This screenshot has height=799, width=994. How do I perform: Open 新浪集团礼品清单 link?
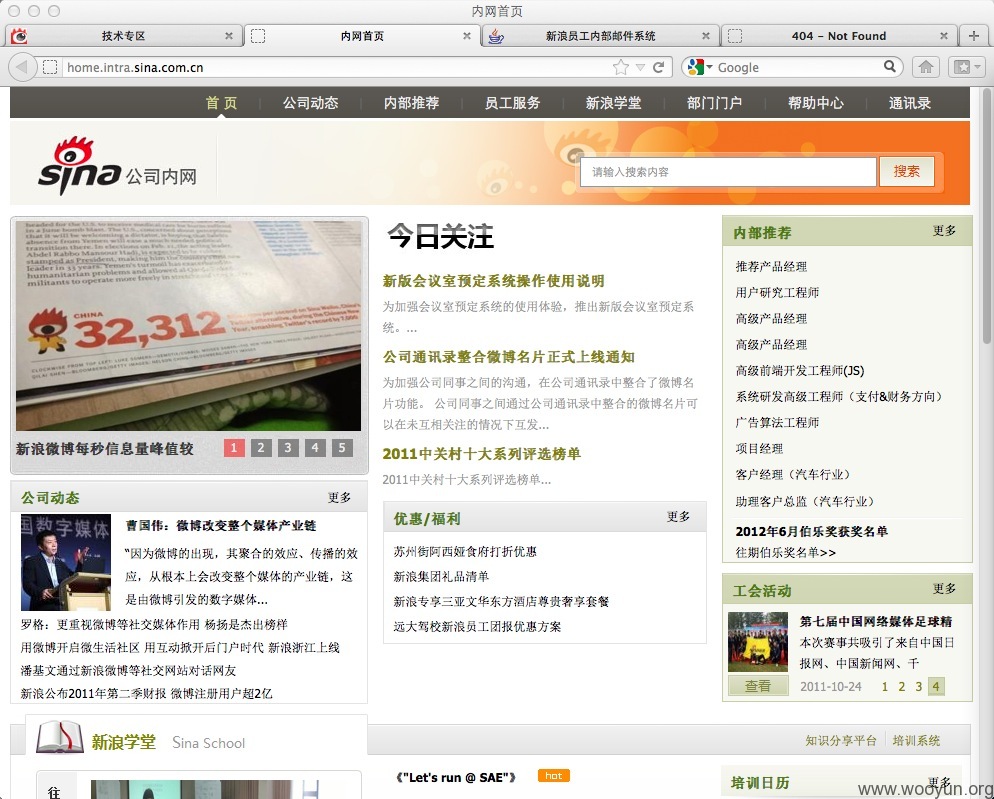click(x=441, y=576)
